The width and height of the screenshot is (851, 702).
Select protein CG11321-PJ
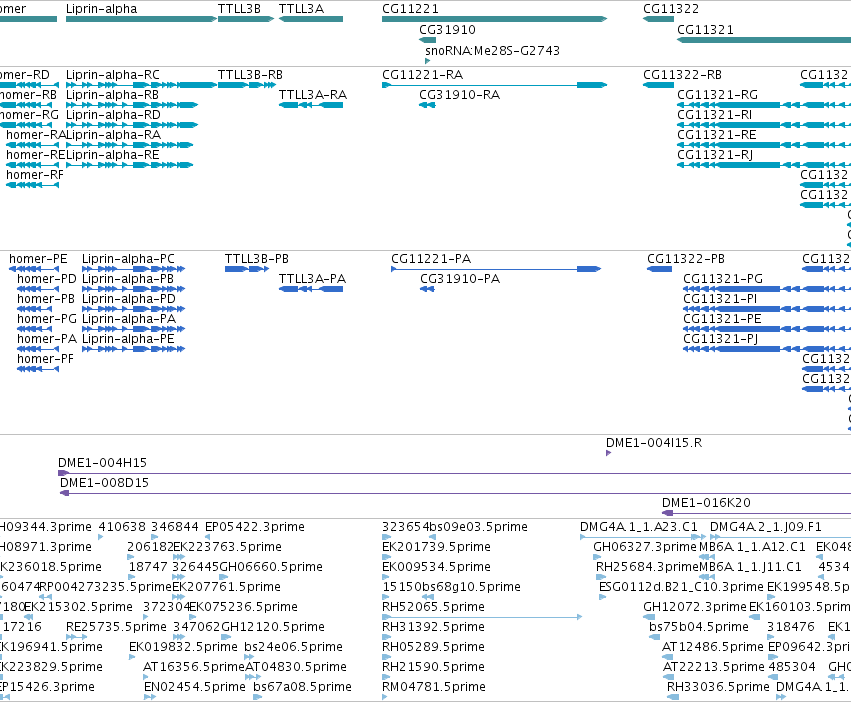pyautogui.click(x=767, y=349)
